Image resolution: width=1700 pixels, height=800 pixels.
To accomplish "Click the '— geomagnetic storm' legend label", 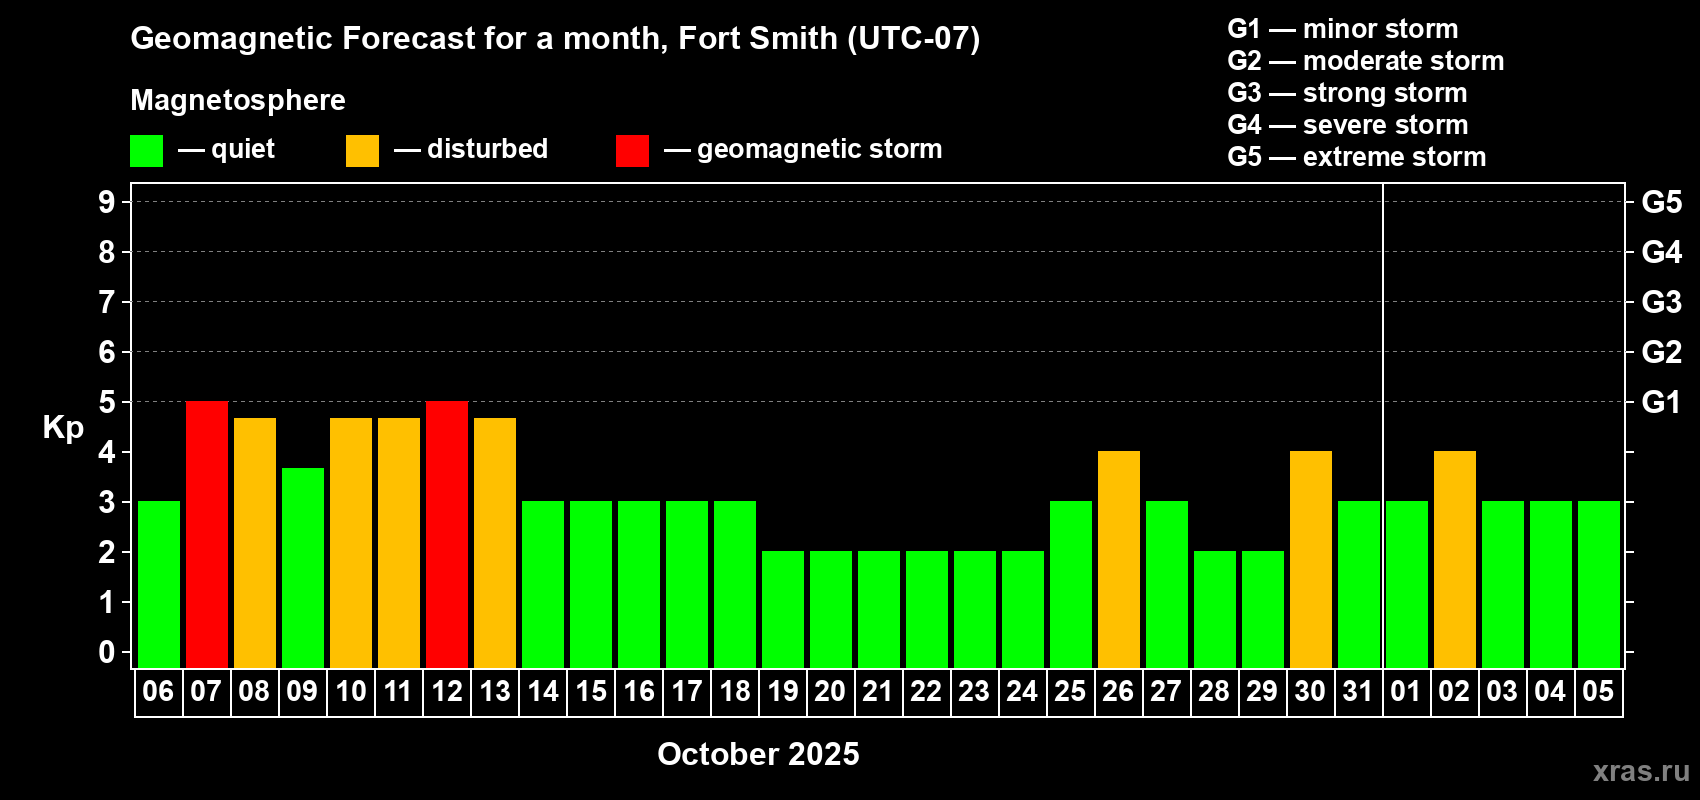I will (803, 149).
